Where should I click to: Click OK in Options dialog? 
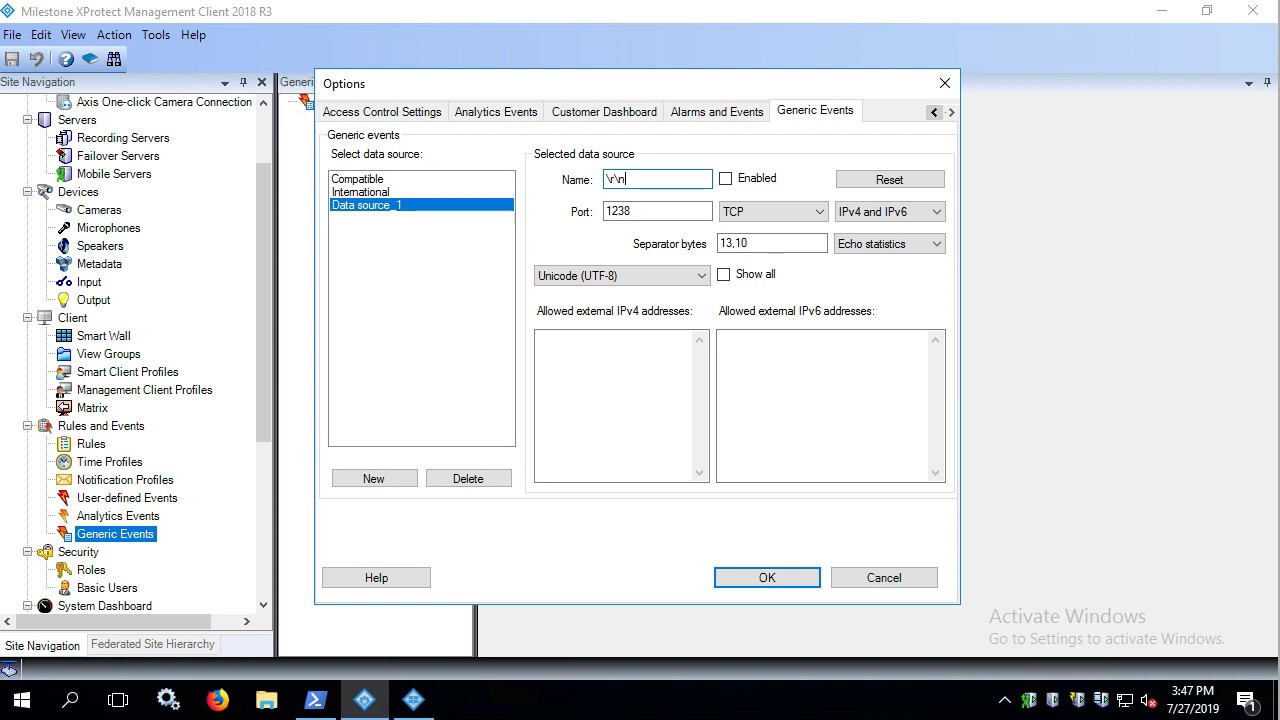(x=767, y=578)
